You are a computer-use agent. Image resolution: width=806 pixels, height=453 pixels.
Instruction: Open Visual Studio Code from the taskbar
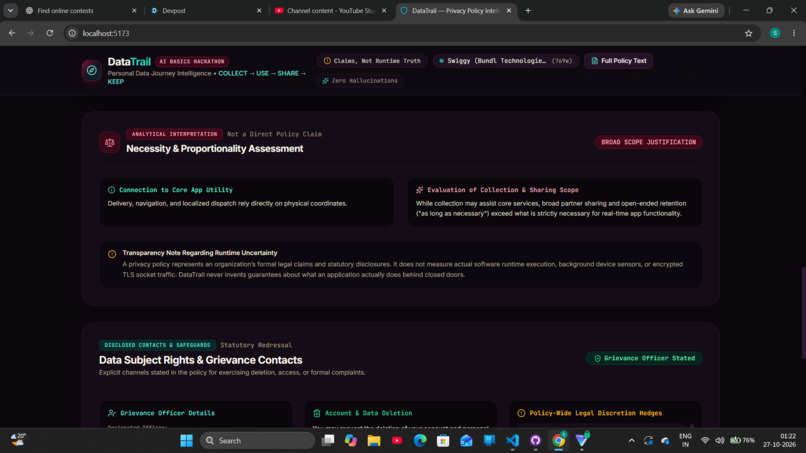(512, 440)
